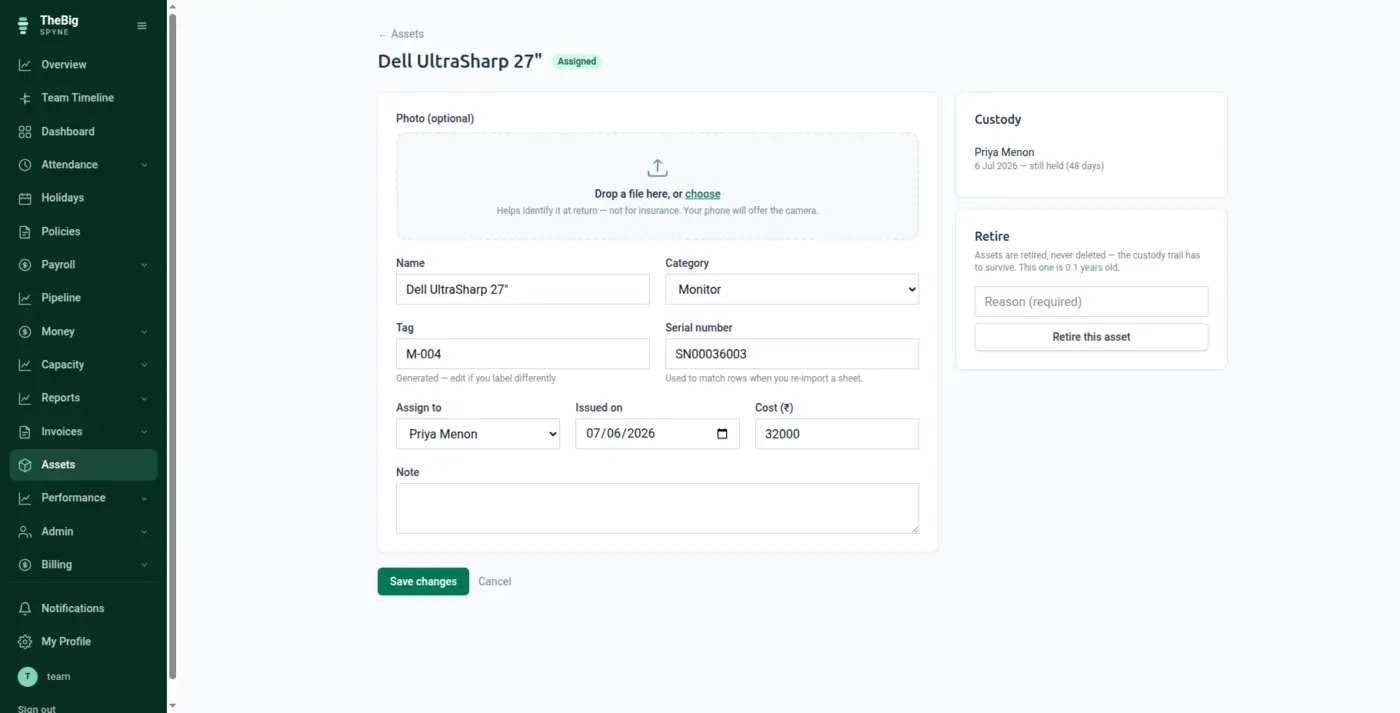Click the Pipeline chart icon
This screenshot has width=1400, height=713.
pos(25,298)
